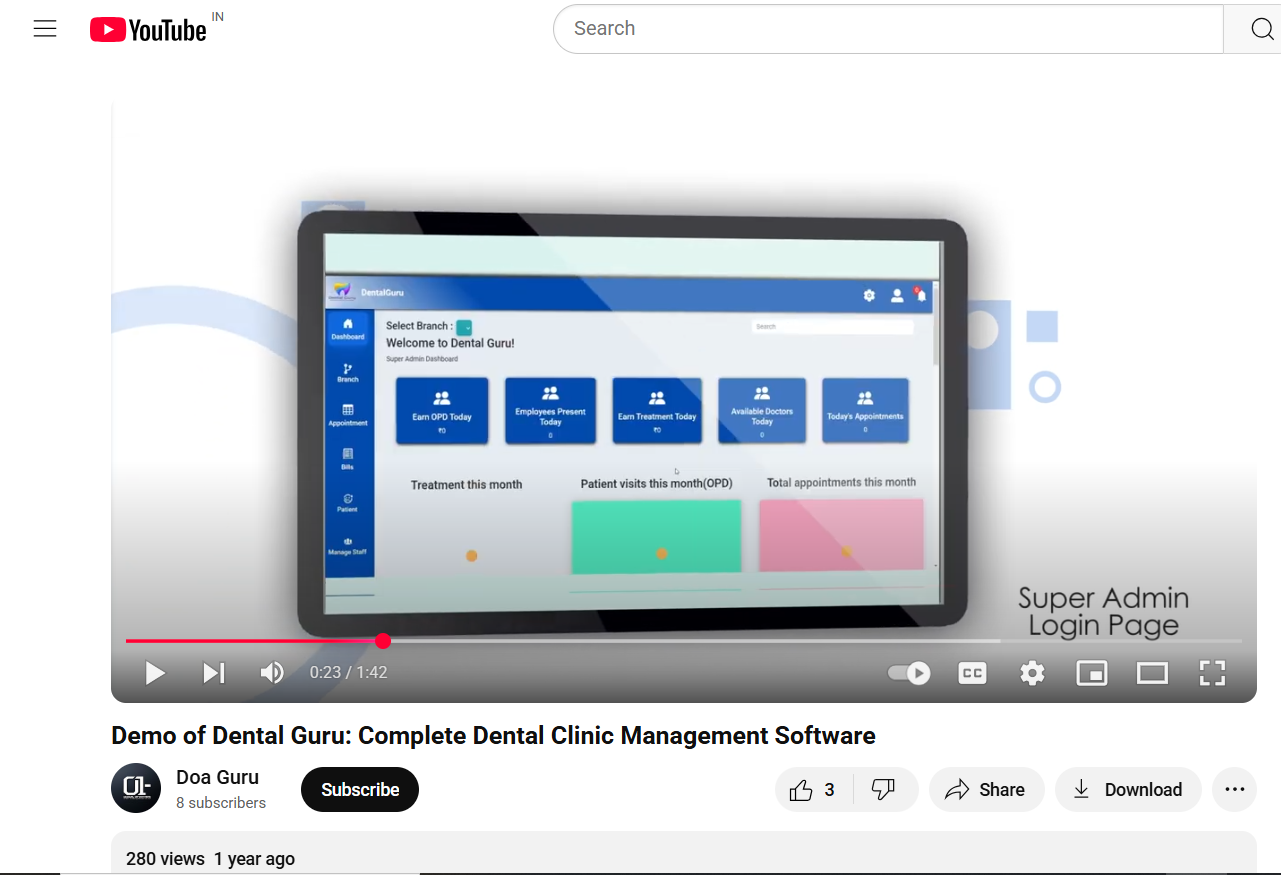Click Appointment in the demo sidebar
The width and height of the screenshot is (1281, 875).
pyautogui.click(x=348, y=416)
